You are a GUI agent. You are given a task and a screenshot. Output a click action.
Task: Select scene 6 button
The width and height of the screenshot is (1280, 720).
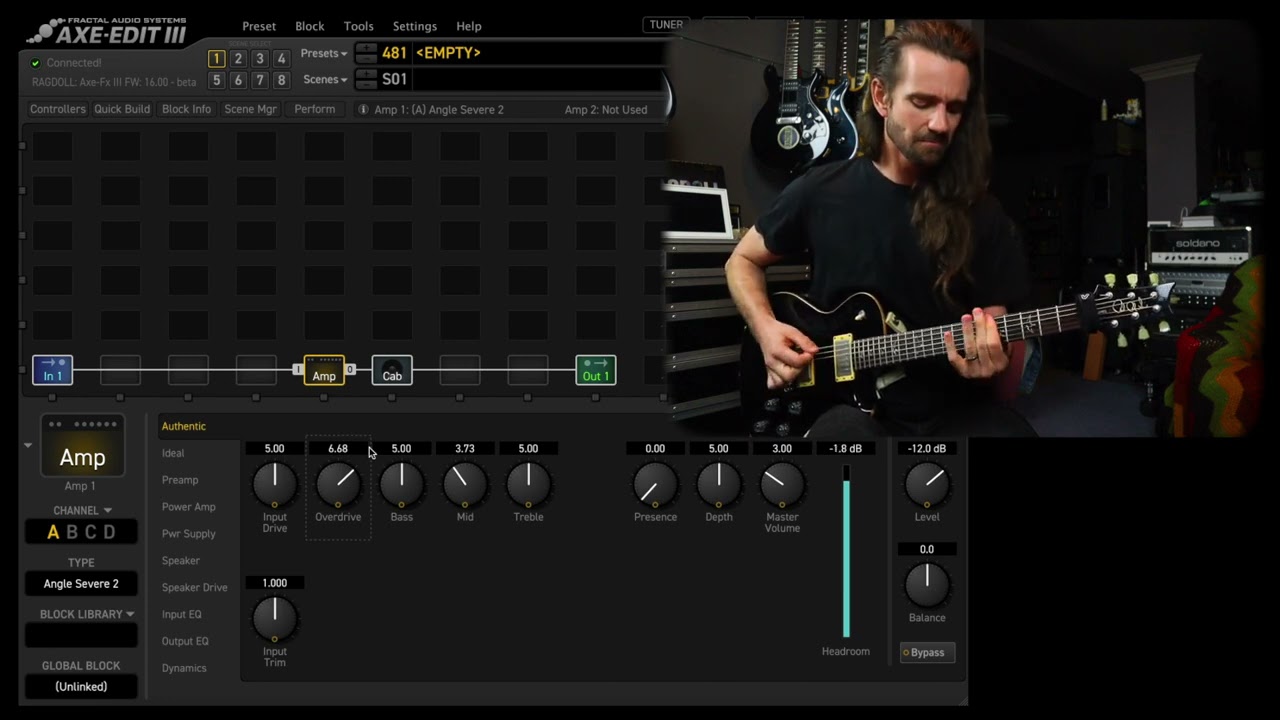pyautogui.click(x=238, y=80)
